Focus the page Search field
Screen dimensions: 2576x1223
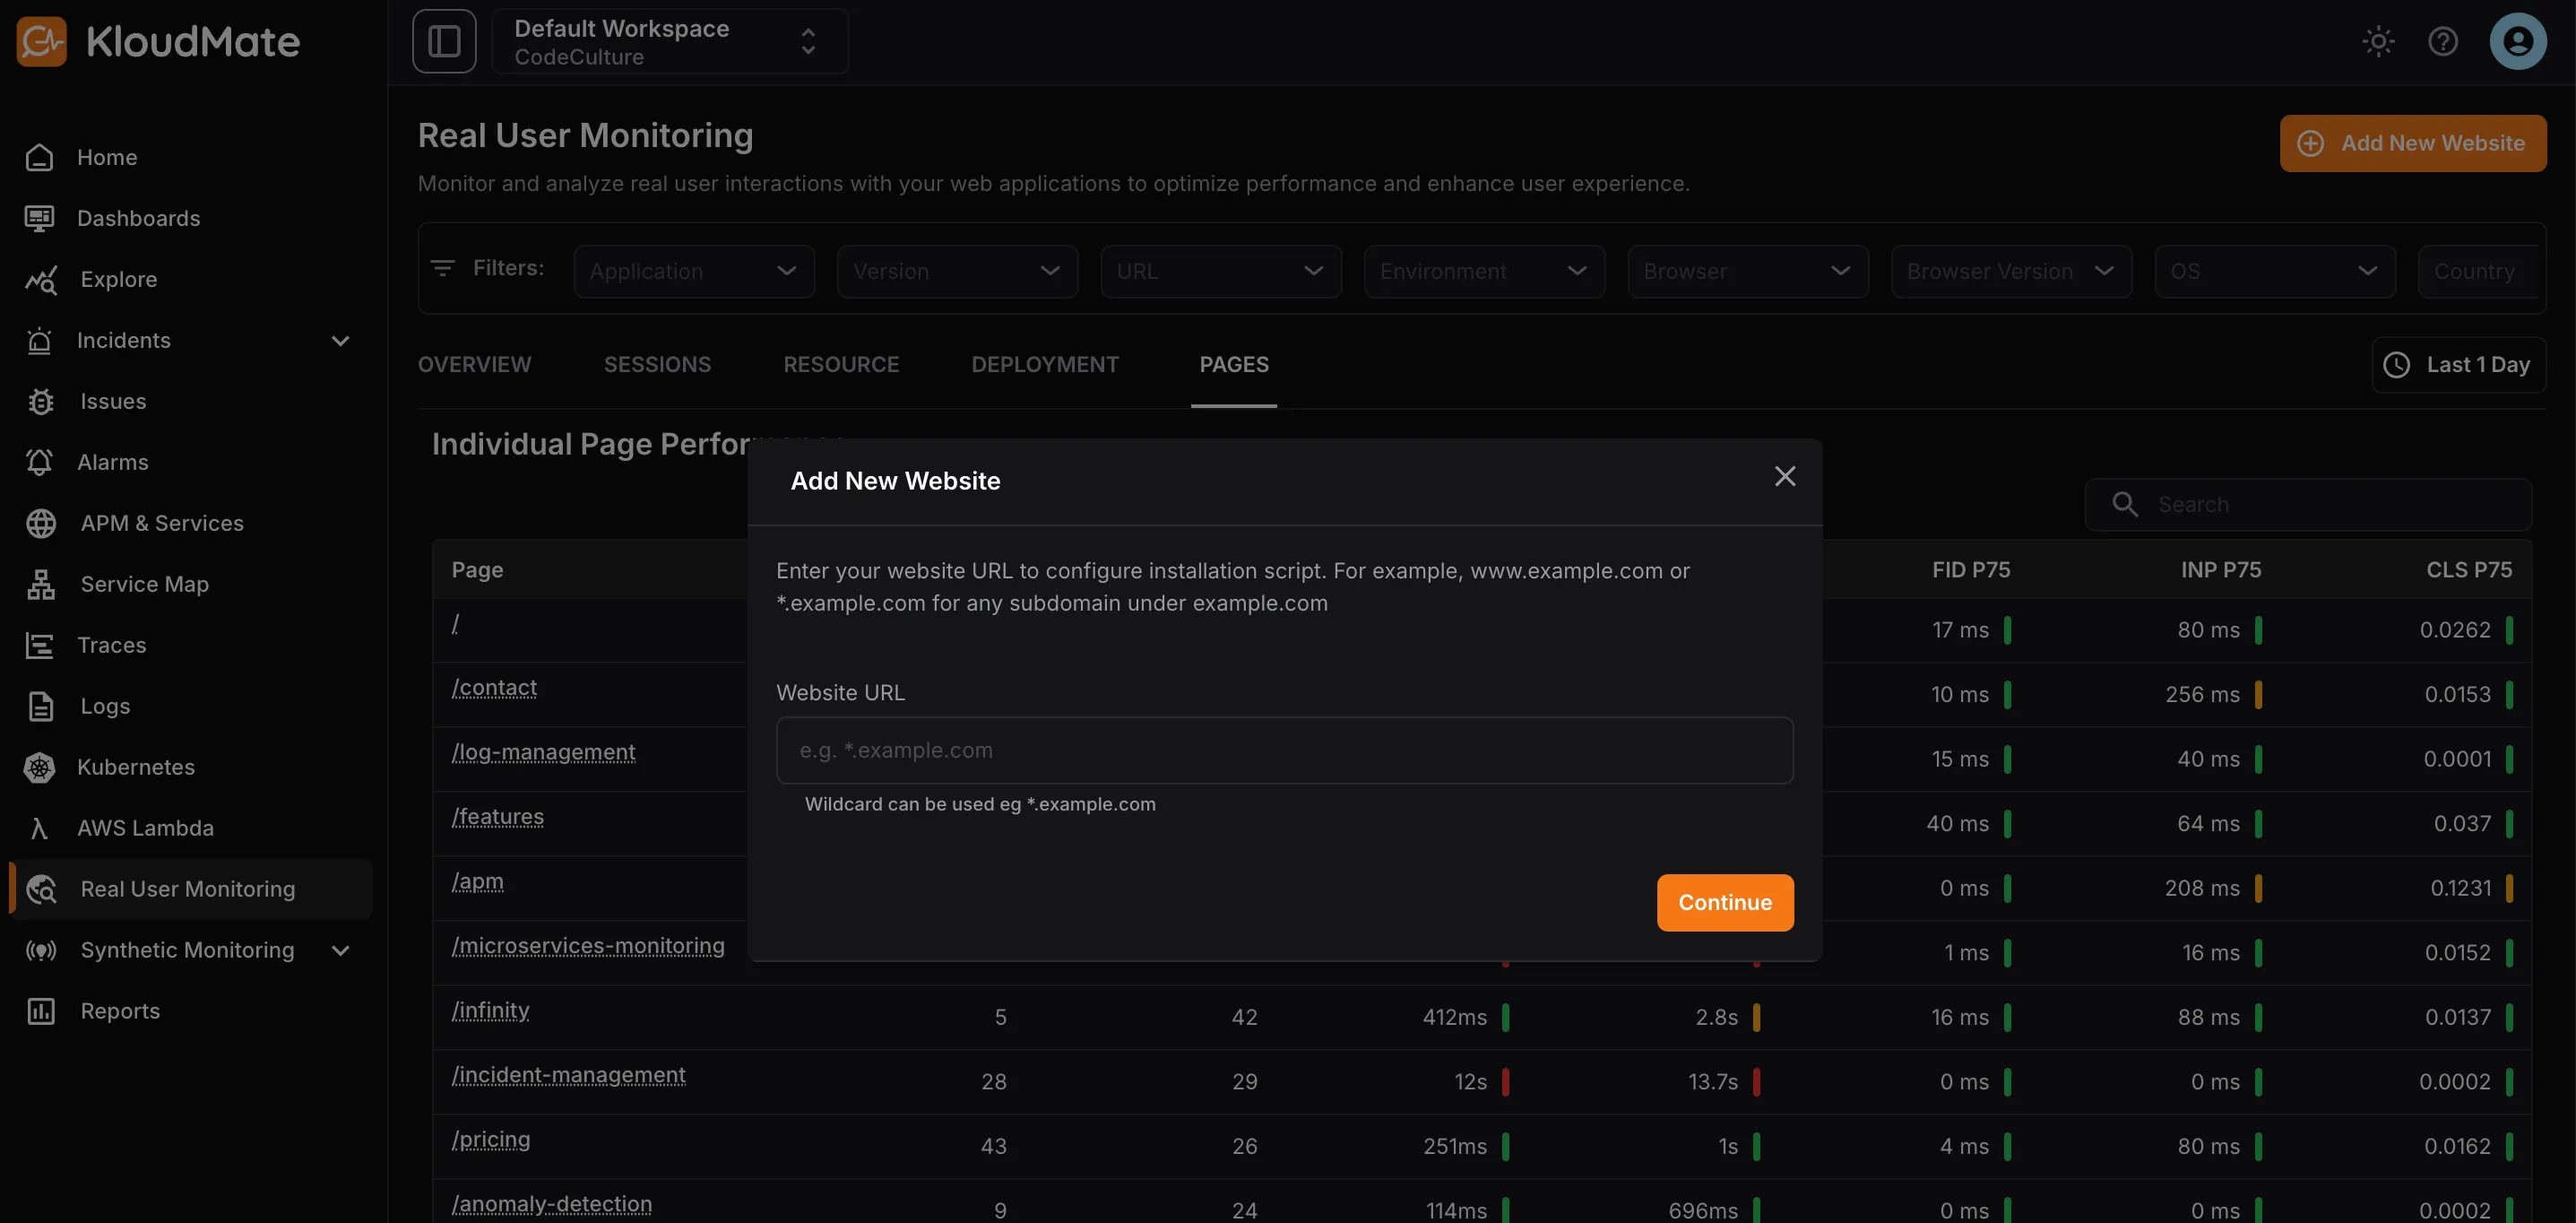point(2308,504)
